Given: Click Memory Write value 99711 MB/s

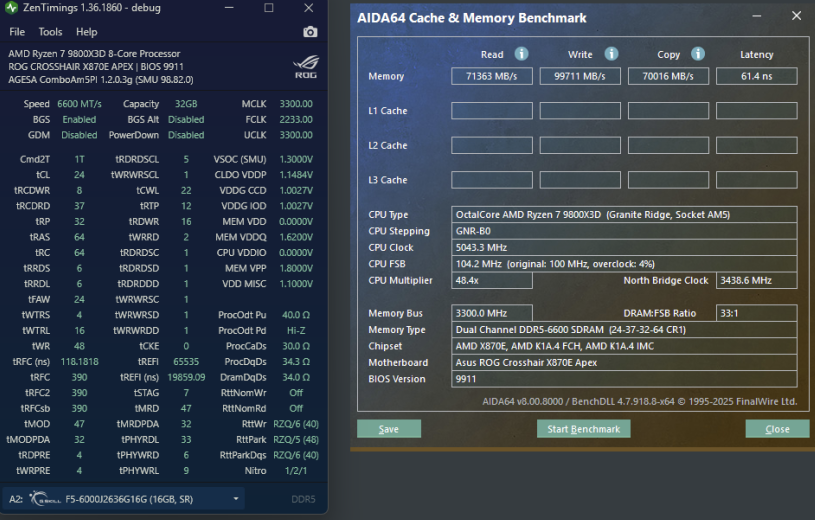Looking at the screenshot, I should (580, 76).
